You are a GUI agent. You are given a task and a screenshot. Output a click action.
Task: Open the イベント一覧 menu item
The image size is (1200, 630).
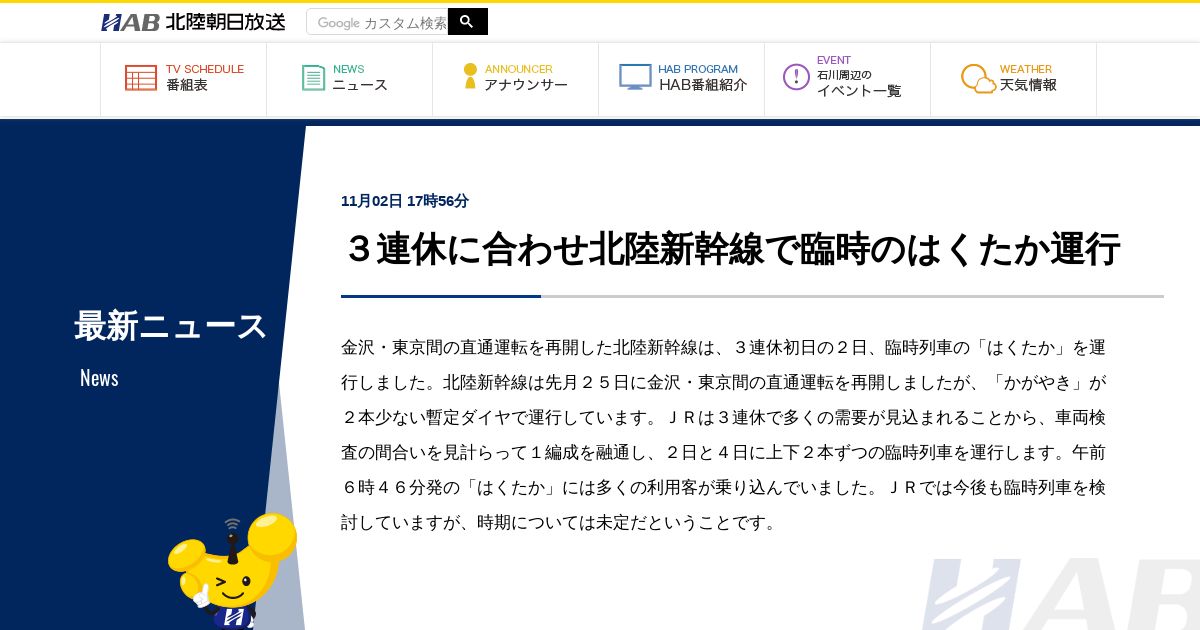(859, 91)
